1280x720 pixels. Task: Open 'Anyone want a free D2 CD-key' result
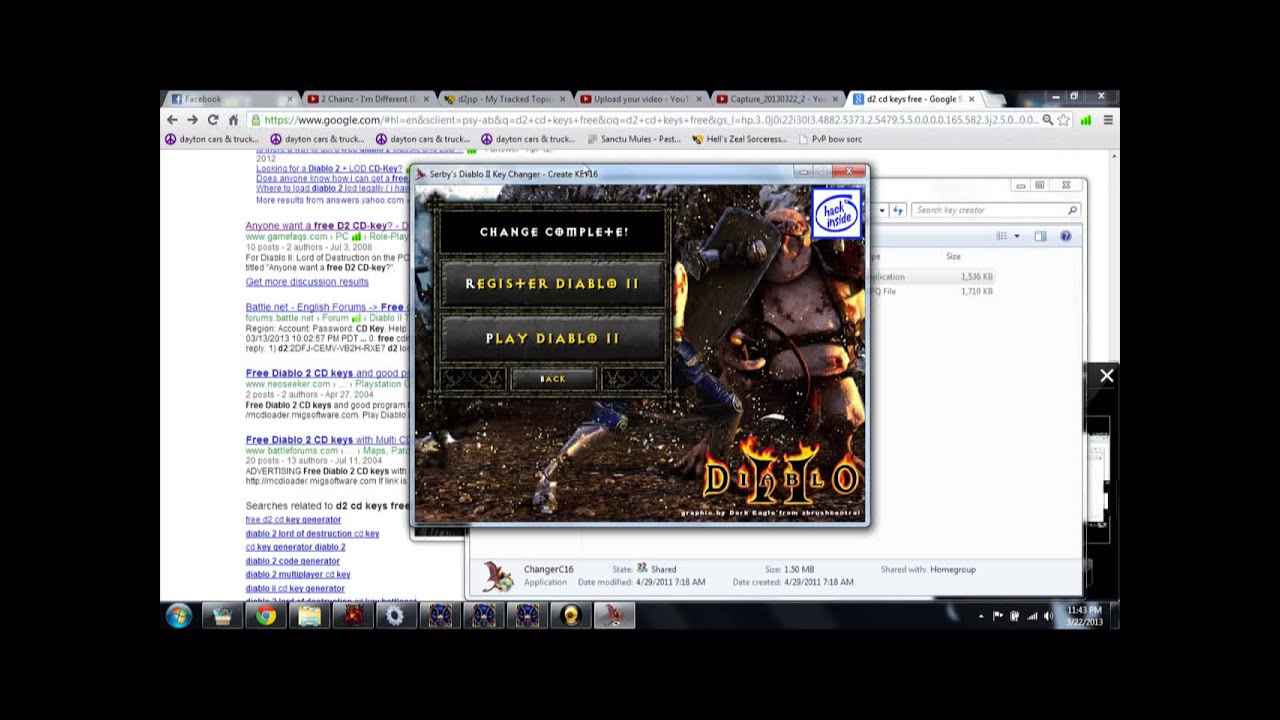tap(327, 226)
